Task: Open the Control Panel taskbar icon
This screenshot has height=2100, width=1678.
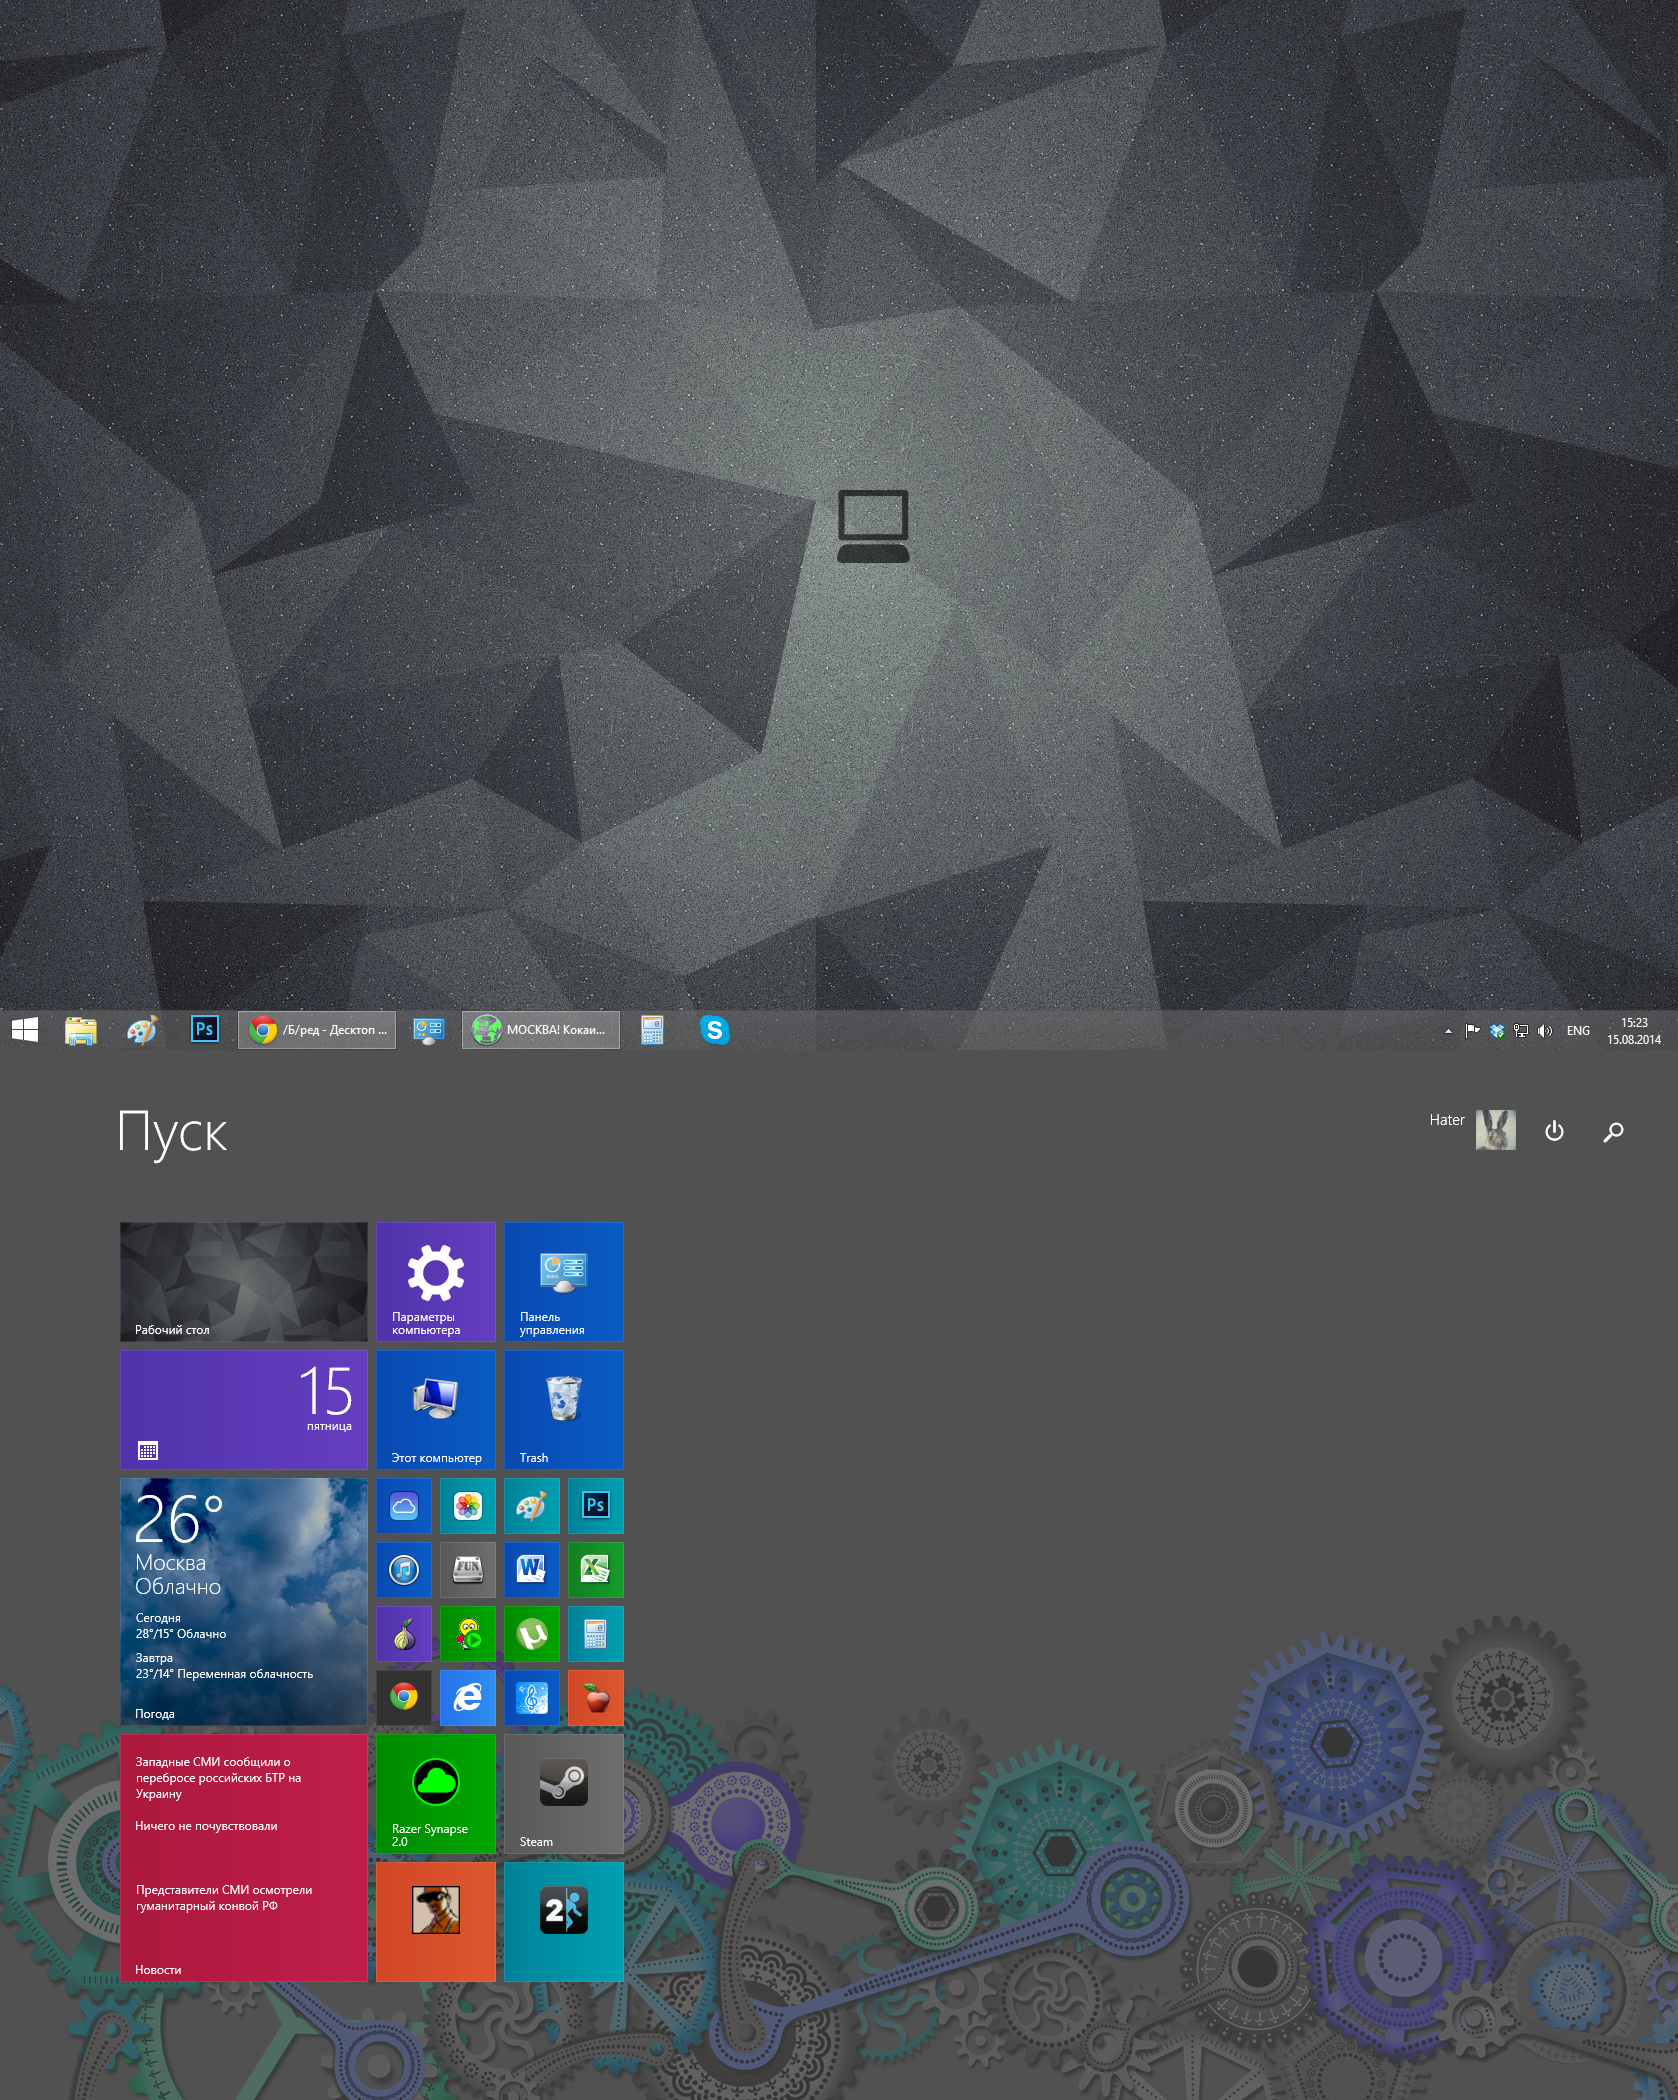Action: [429, 1030]
